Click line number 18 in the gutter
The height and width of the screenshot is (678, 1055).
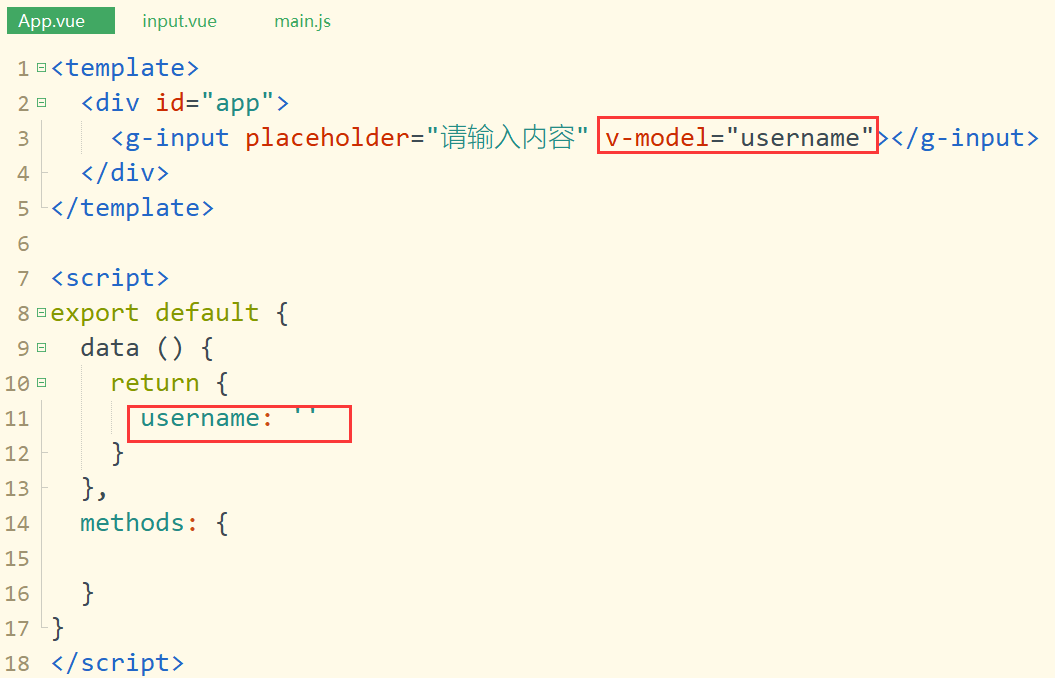17,663
